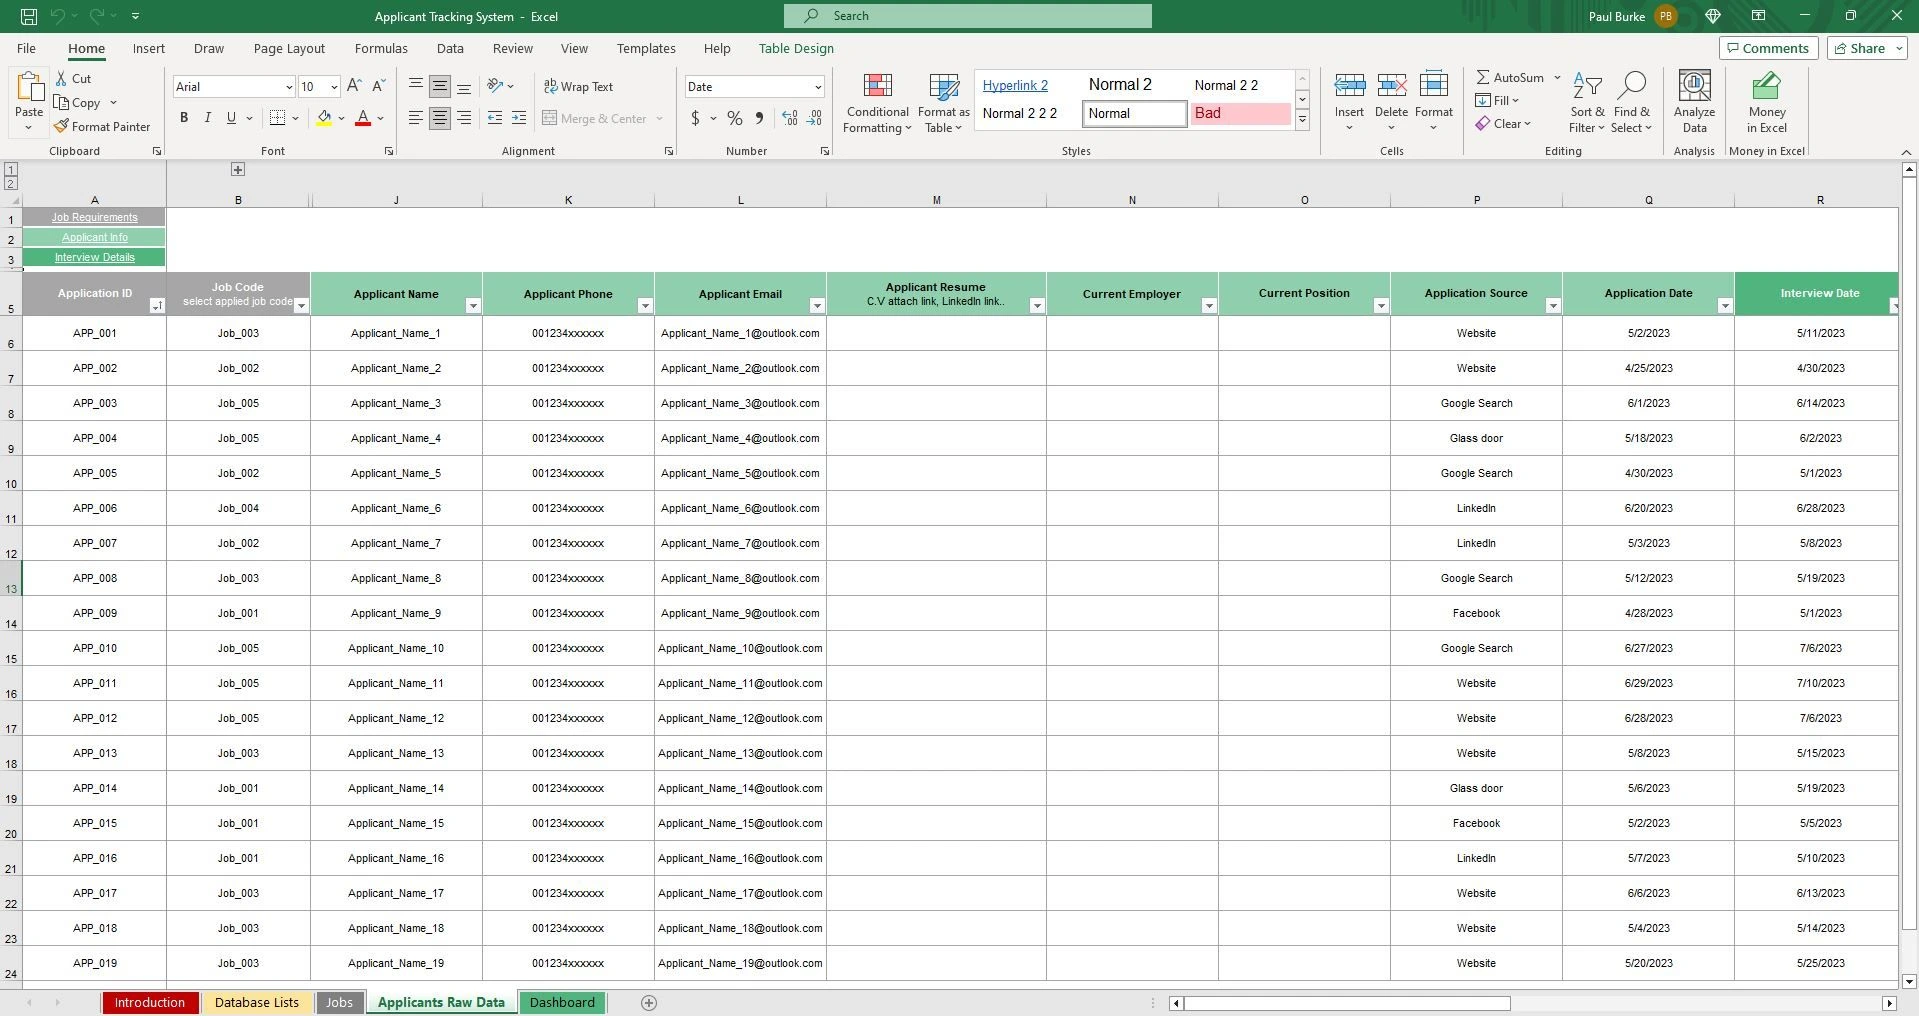Viewport: 1919px width, 1016px height.
Task: Apply the Percent Style format
Action: coord(734,118)
